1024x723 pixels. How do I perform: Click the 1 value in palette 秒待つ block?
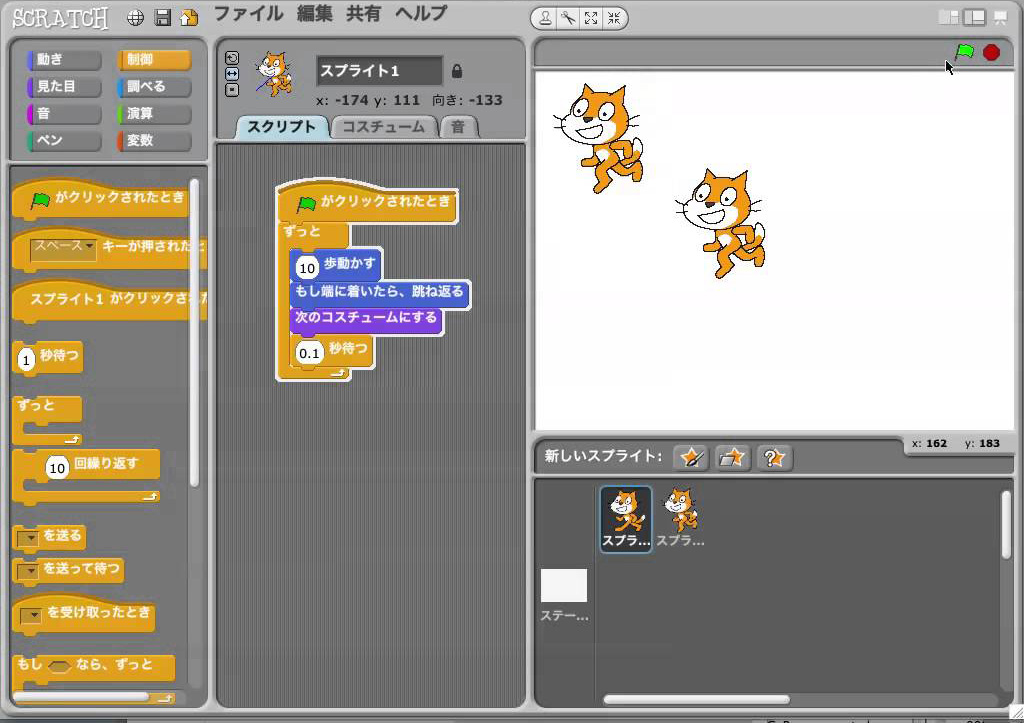(26, 360)
